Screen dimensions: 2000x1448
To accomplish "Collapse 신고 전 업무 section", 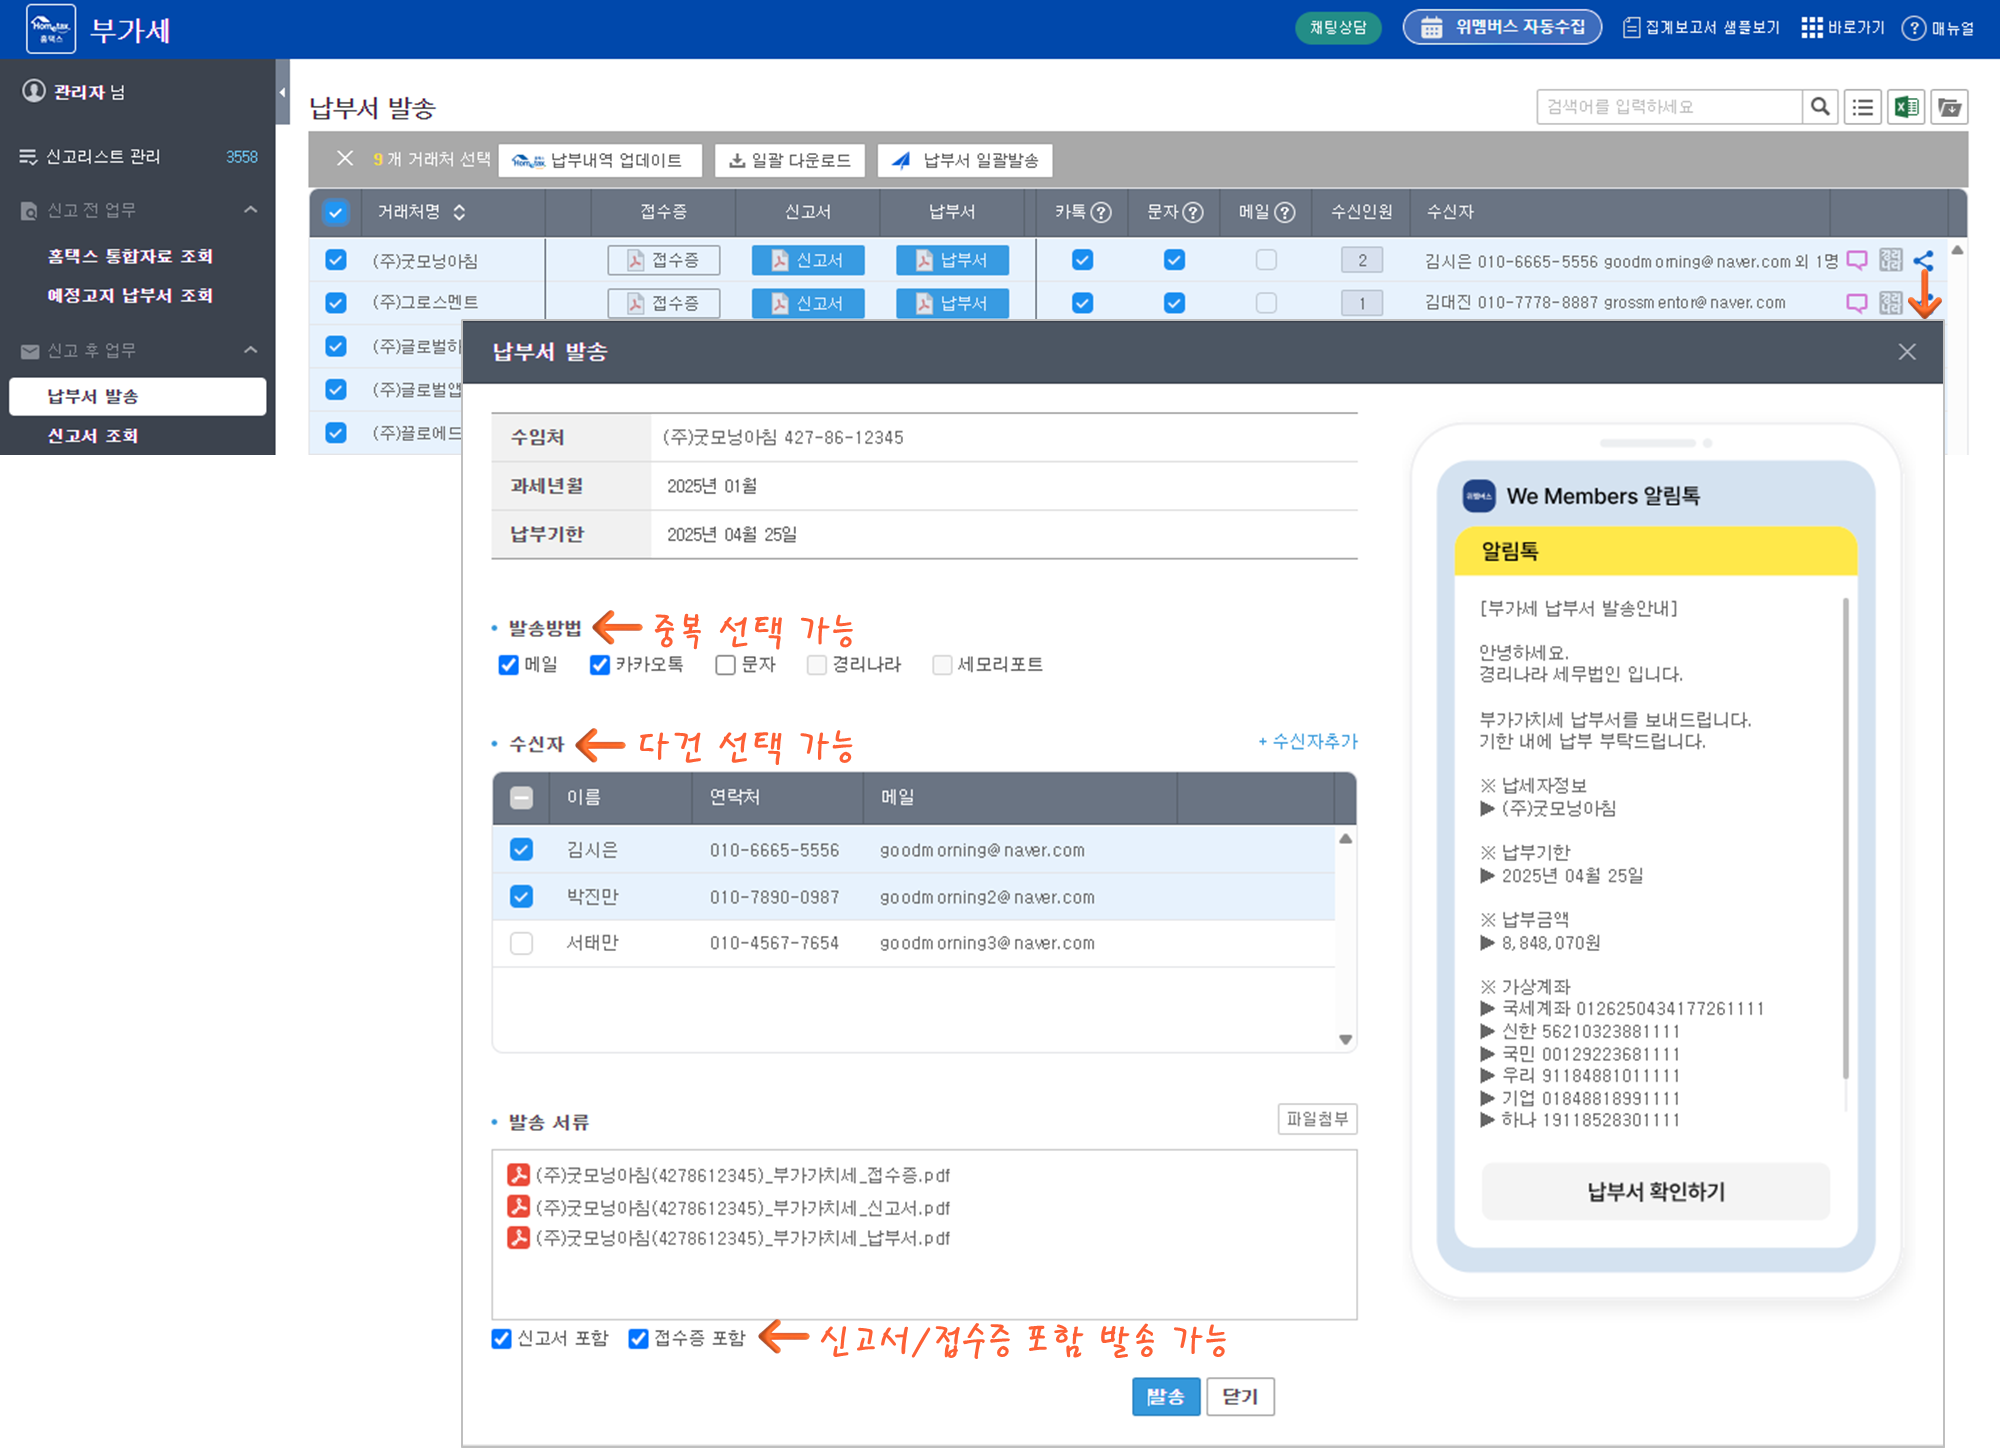I will (251, 210).
